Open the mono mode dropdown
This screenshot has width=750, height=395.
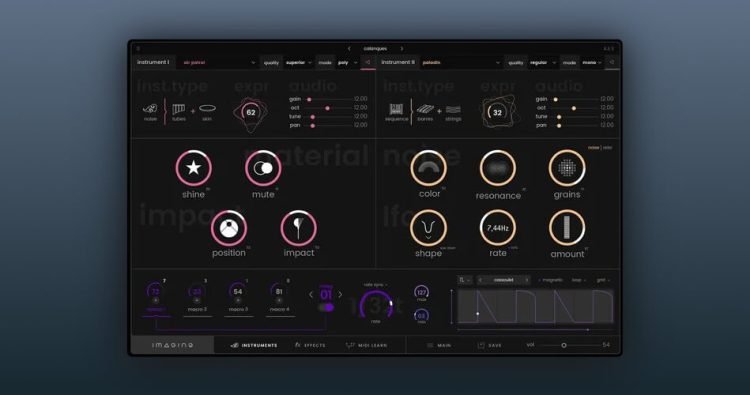point(592,63)
